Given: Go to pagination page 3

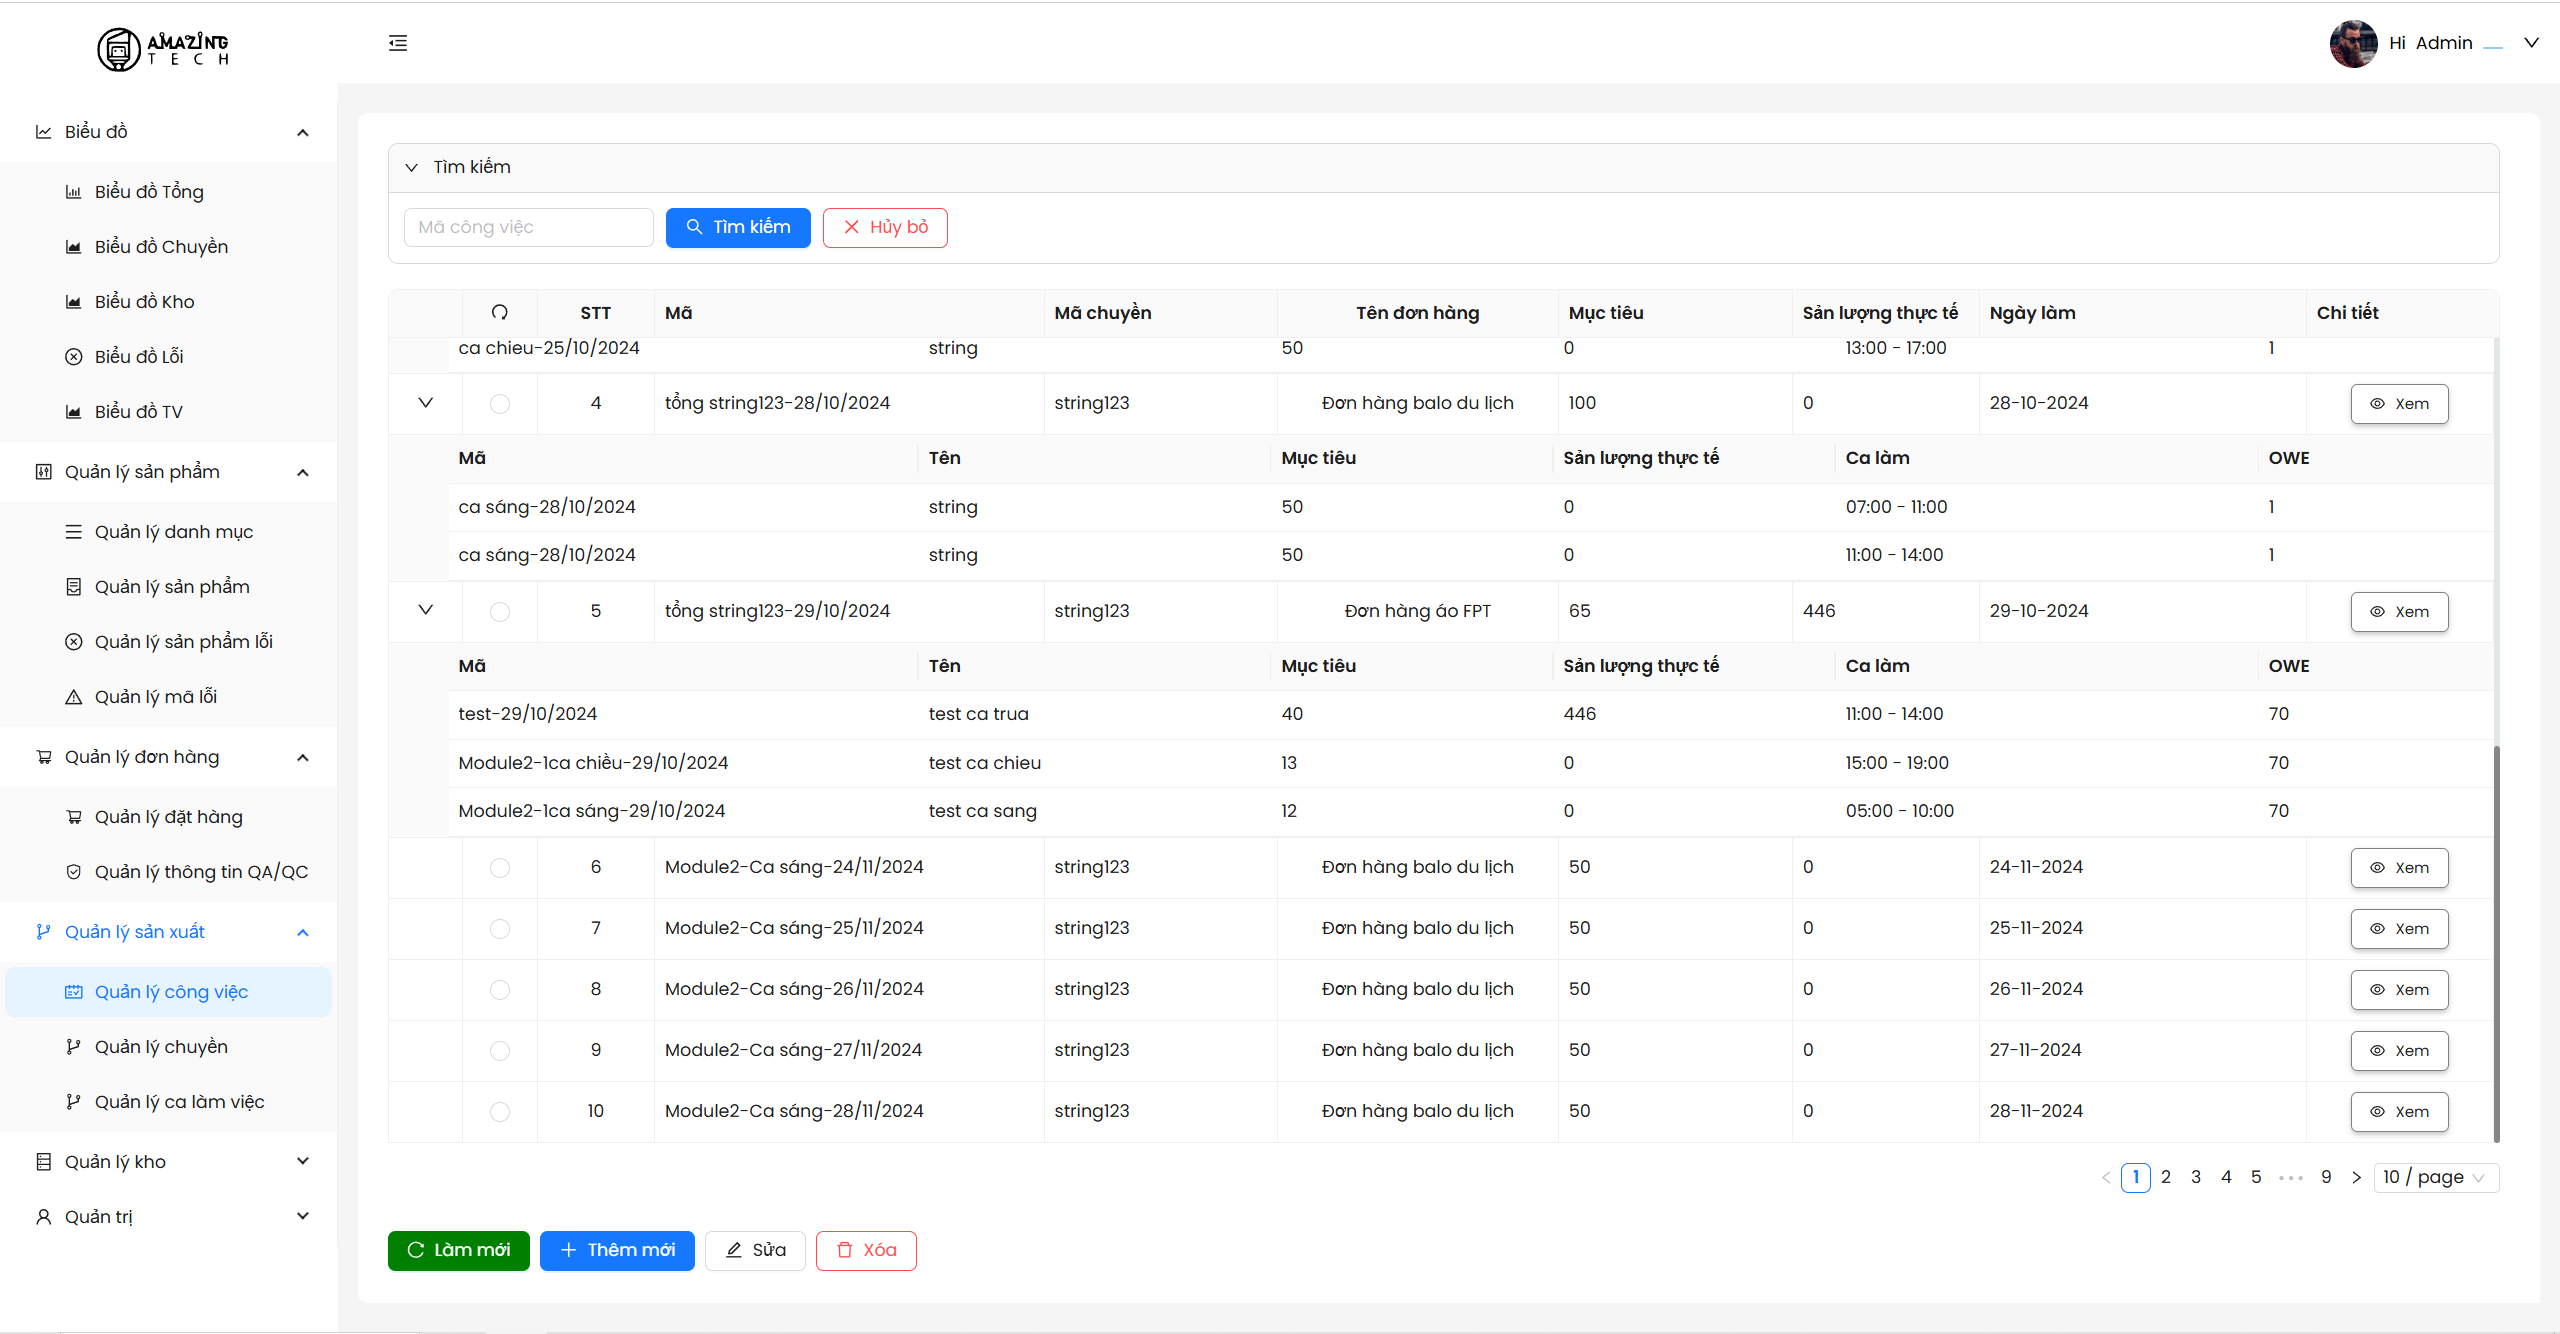Looking at the screenshot, I should point(2196,1178).
